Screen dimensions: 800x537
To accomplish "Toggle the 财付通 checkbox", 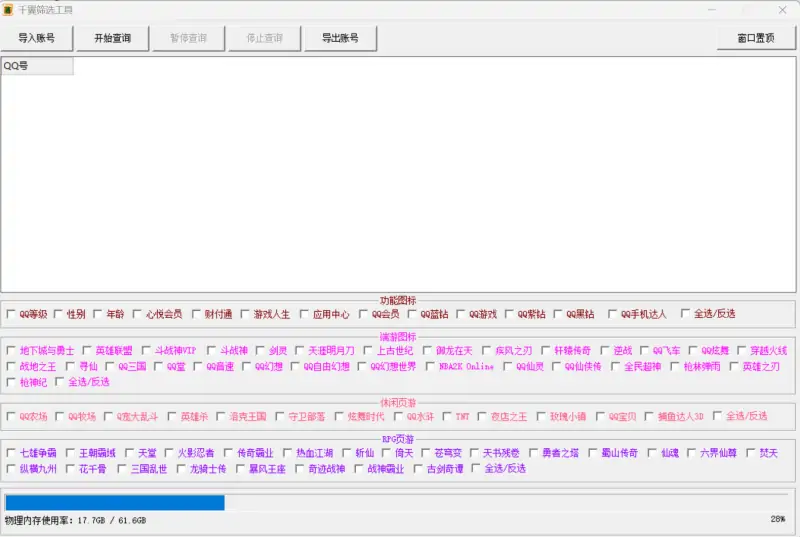I will click(196, 314).
